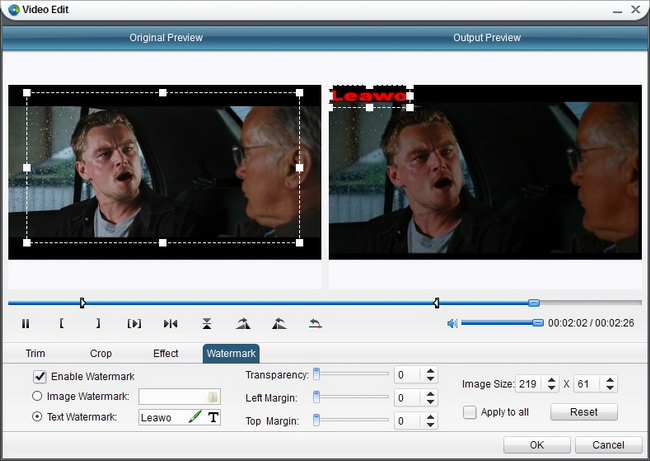Click the undo/reset rotation icon
The width and height of the screenshot is (650, 461).
pos(315,323)
